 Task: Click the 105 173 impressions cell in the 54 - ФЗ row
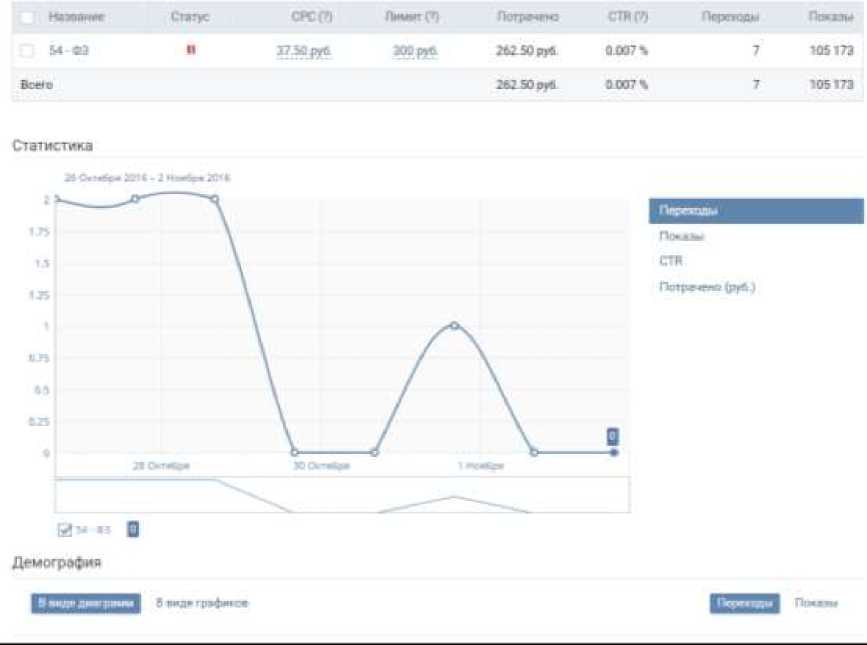click(x=832, y=51)
